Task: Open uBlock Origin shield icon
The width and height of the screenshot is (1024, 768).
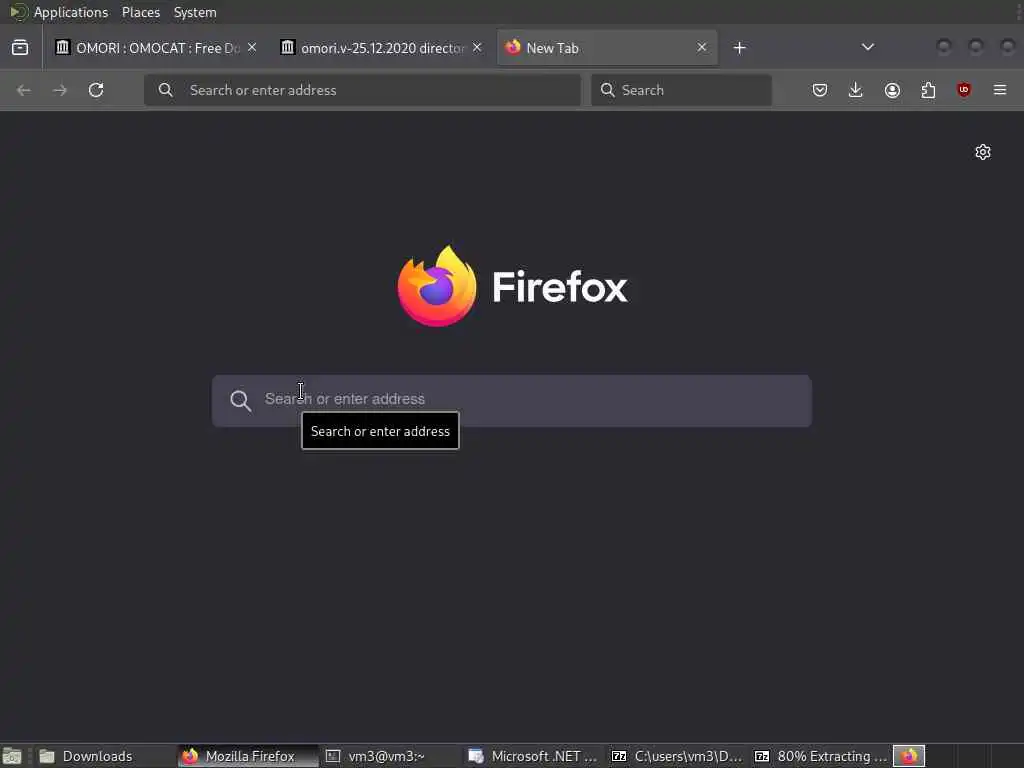Action: [x=964, y=90]
